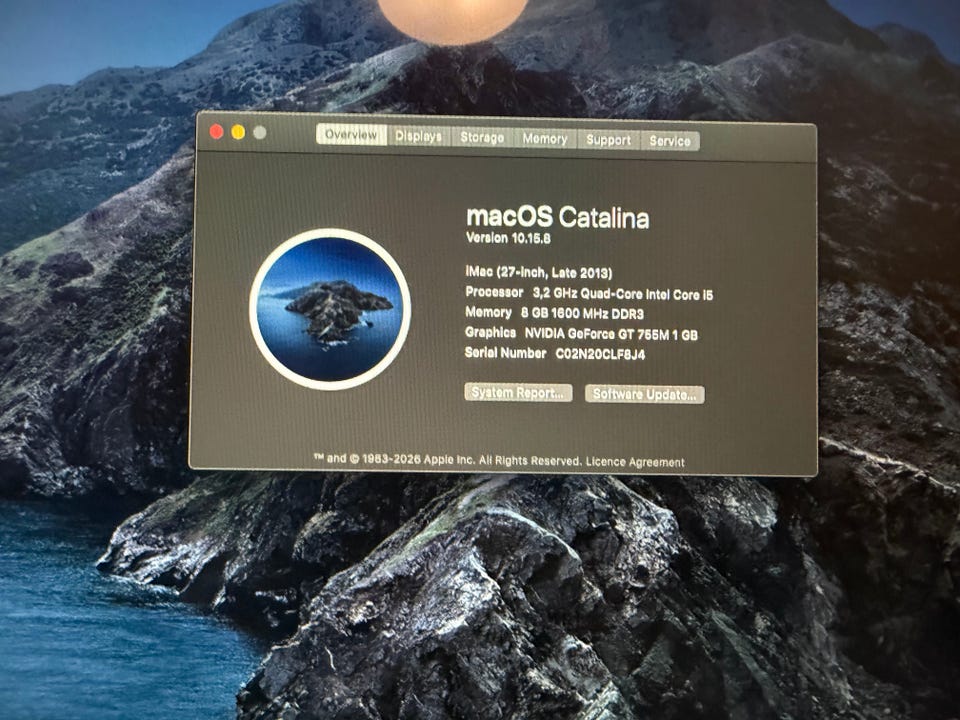Close the About This Mac window
This screenshot has width=960, height=720.
tap(216, 132)
